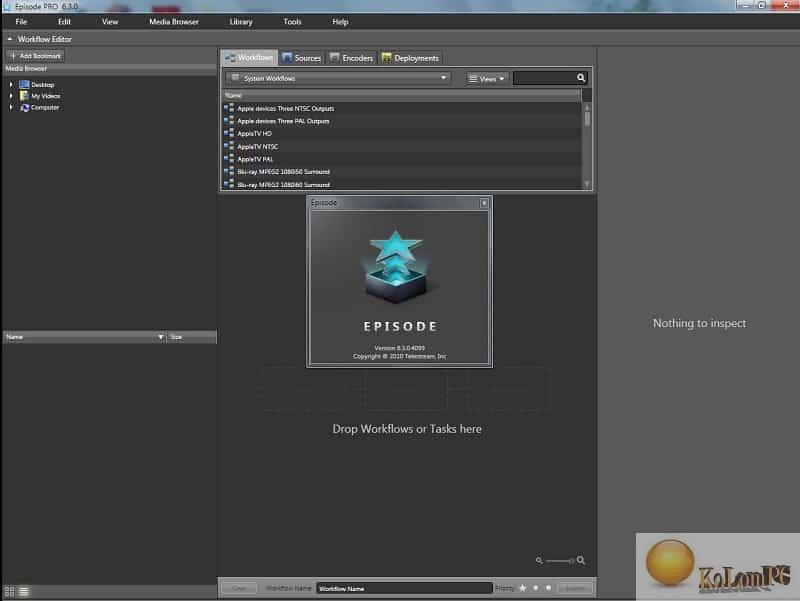Sort library by Name column header
This screenshot has width=800, height=601.
pyautogui.click(x=402, y=95)
